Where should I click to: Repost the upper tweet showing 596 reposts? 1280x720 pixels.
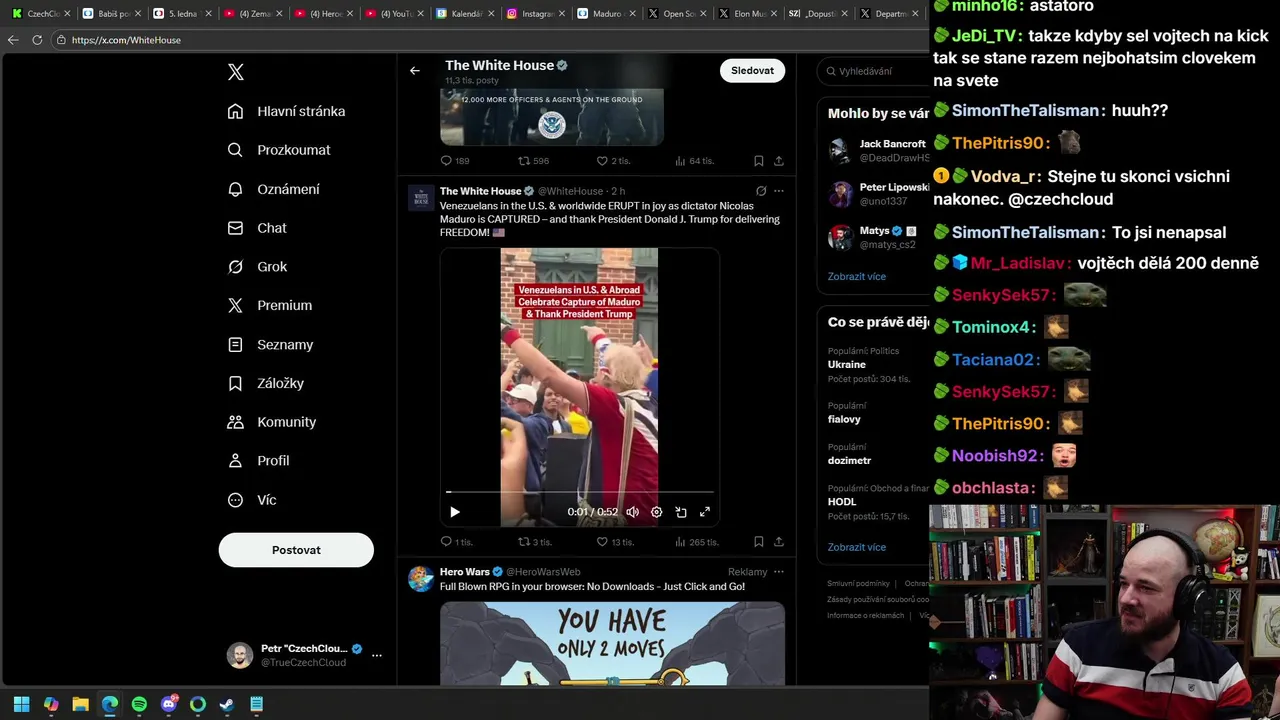[533, 161]
